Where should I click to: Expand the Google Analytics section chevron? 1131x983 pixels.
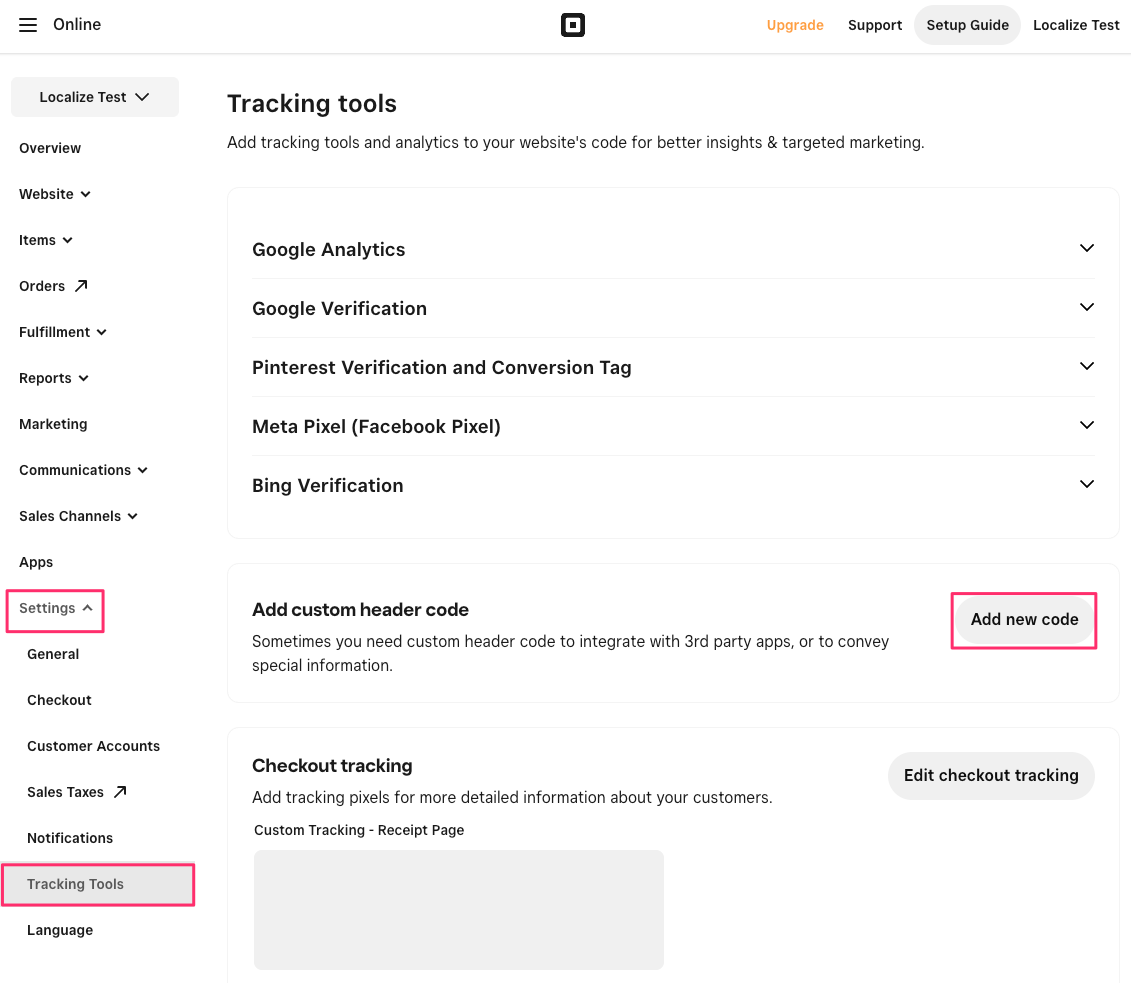pos(1086,248)
